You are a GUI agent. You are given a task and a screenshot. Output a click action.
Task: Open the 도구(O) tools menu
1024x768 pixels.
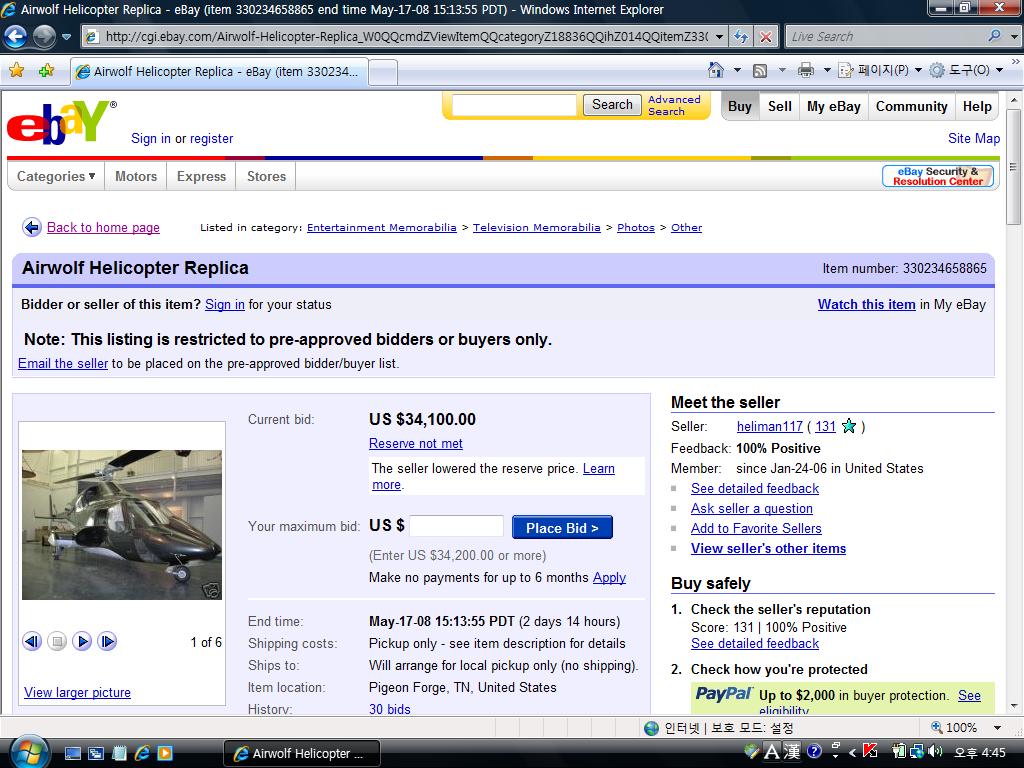[x=966, y=70]
